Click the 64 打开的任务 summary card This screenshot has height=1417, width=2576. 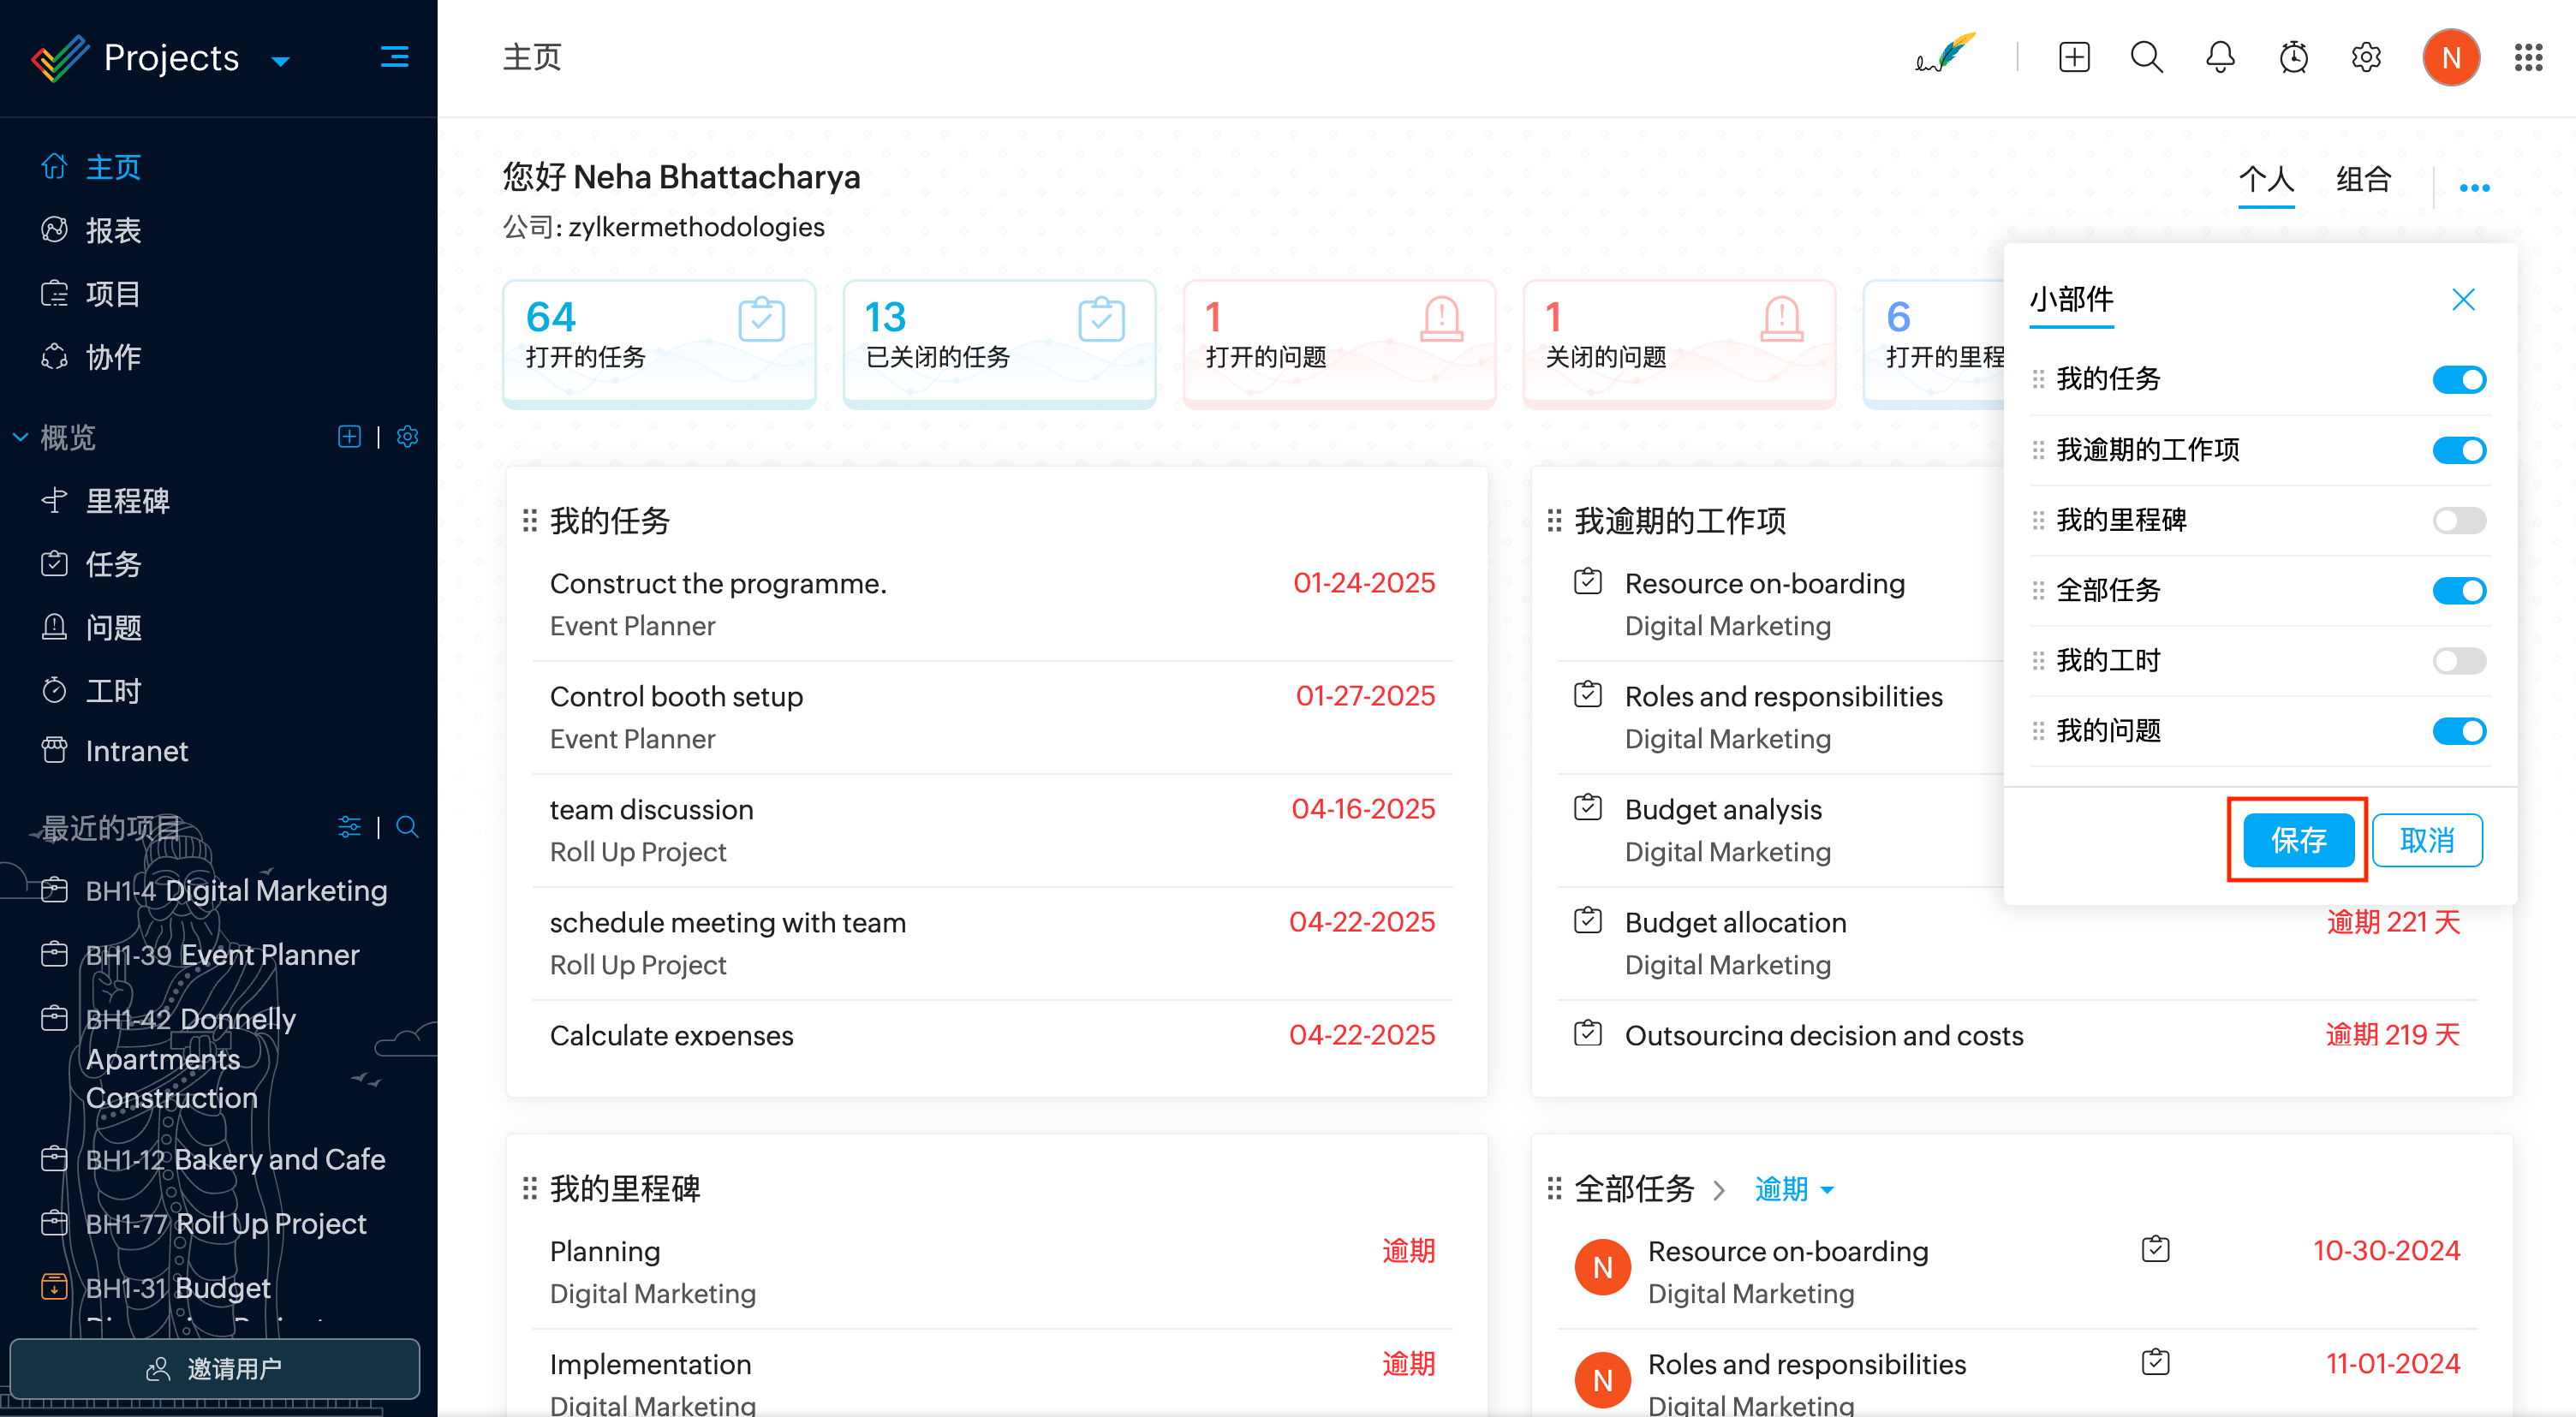(x=658, y=342)
